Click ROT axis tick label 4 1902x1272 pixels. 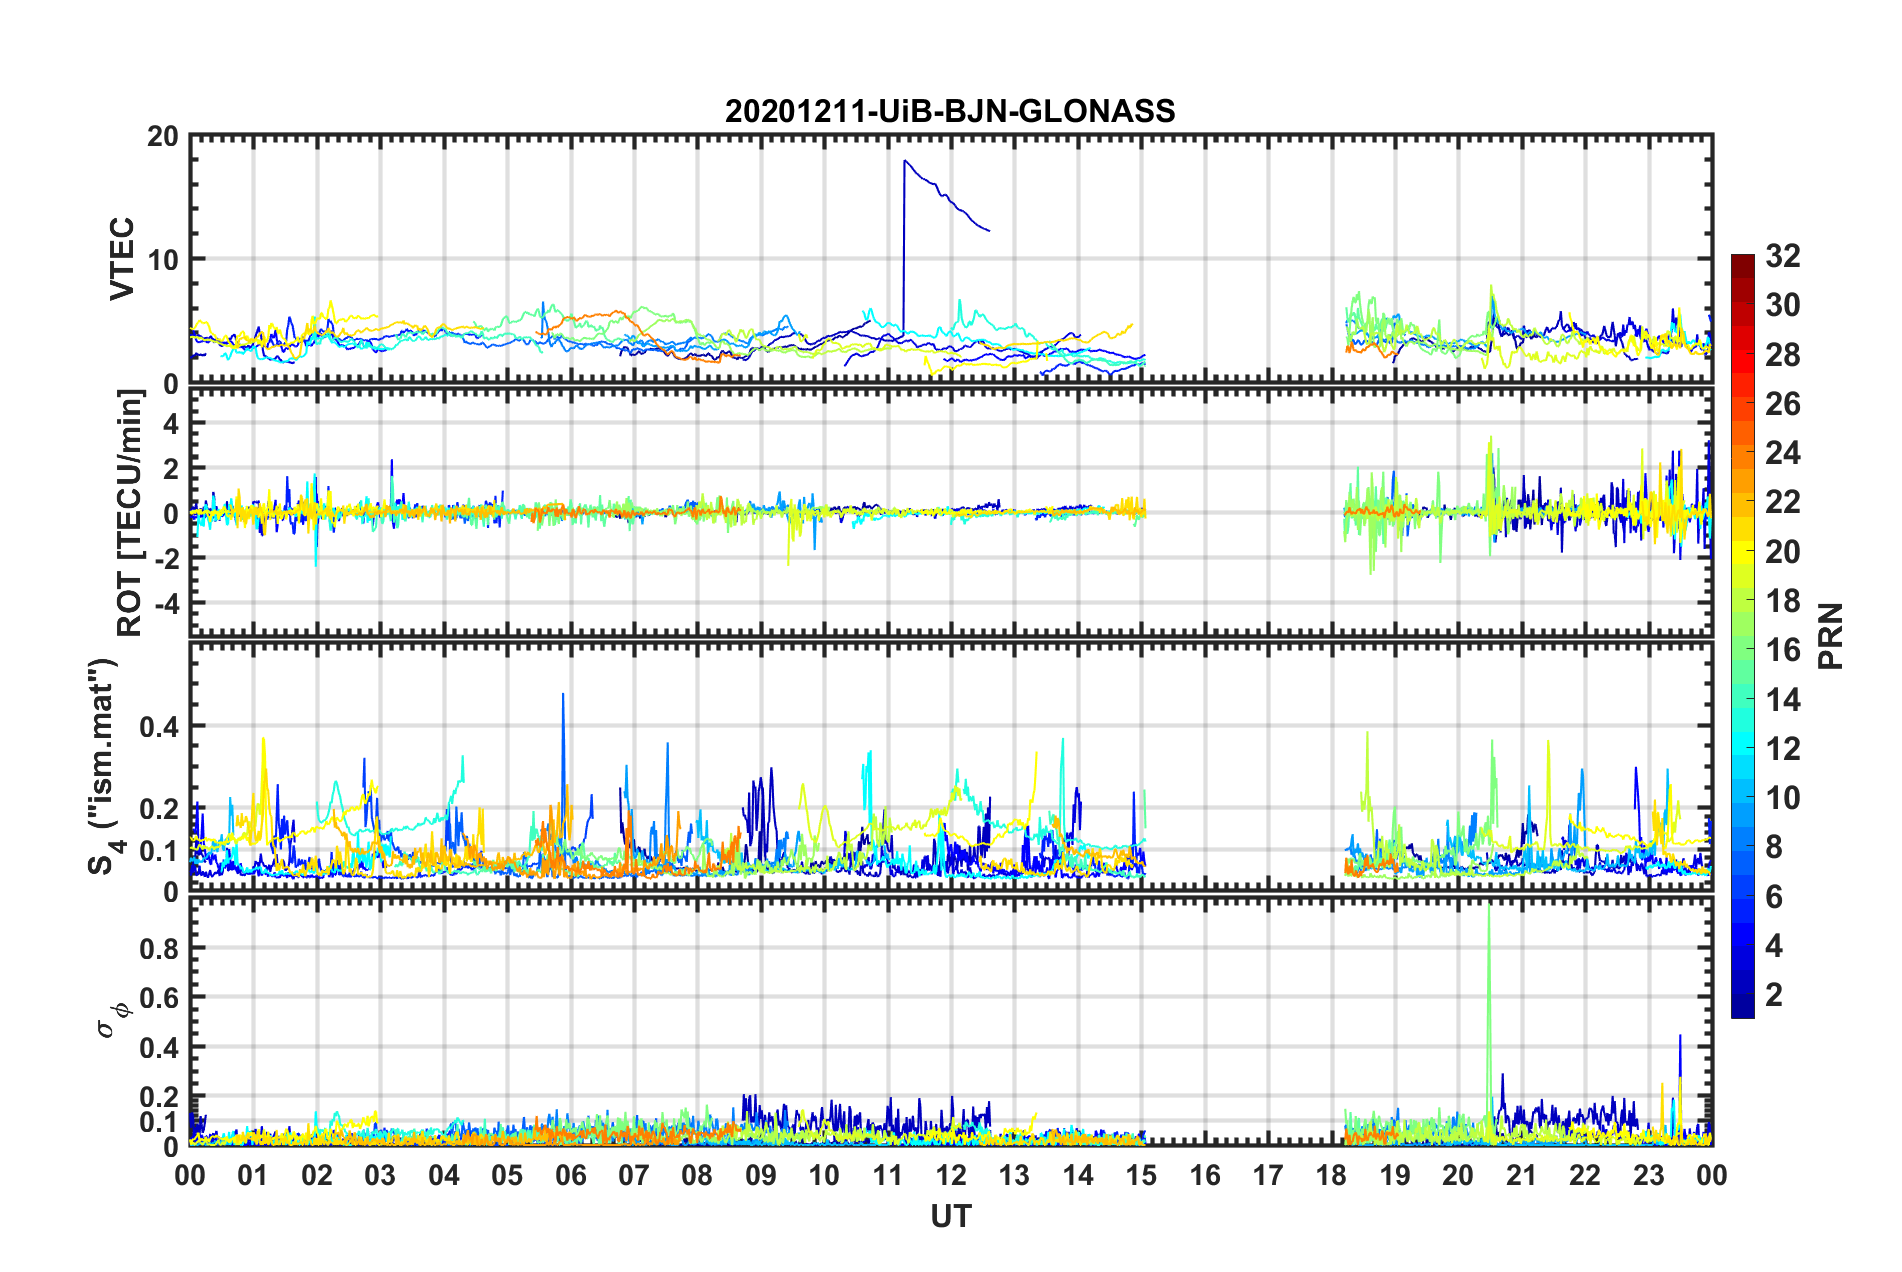[x=171, y=425]
